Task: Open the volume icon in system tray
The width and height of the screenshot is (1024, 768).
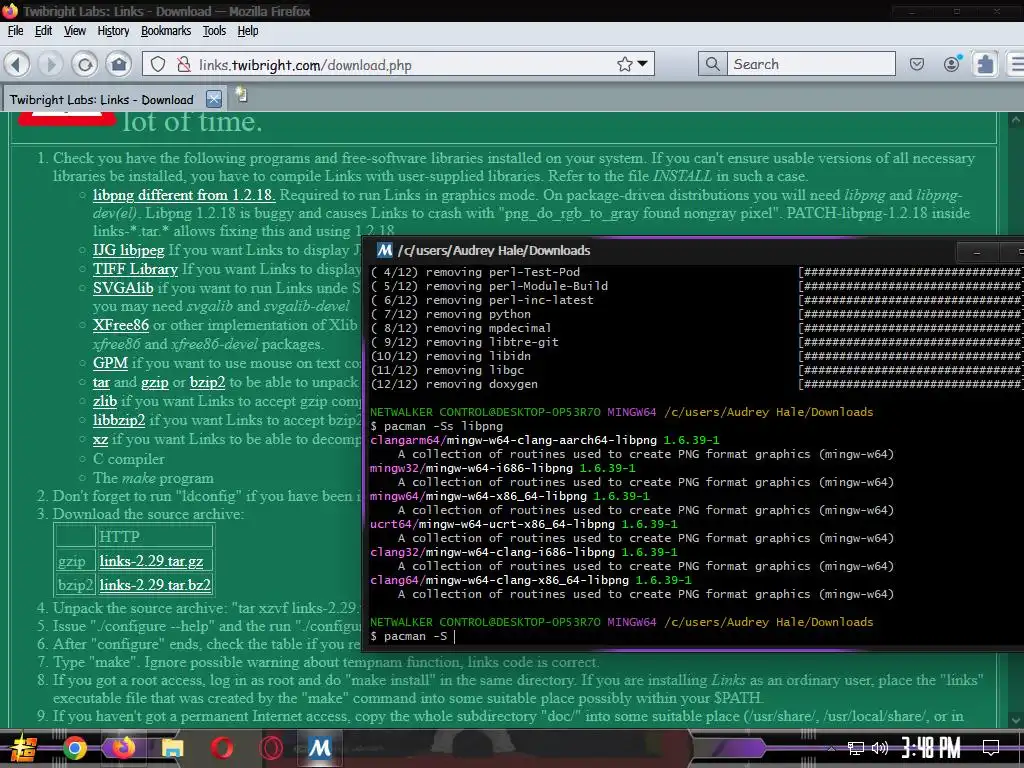Action: (880, 748)
